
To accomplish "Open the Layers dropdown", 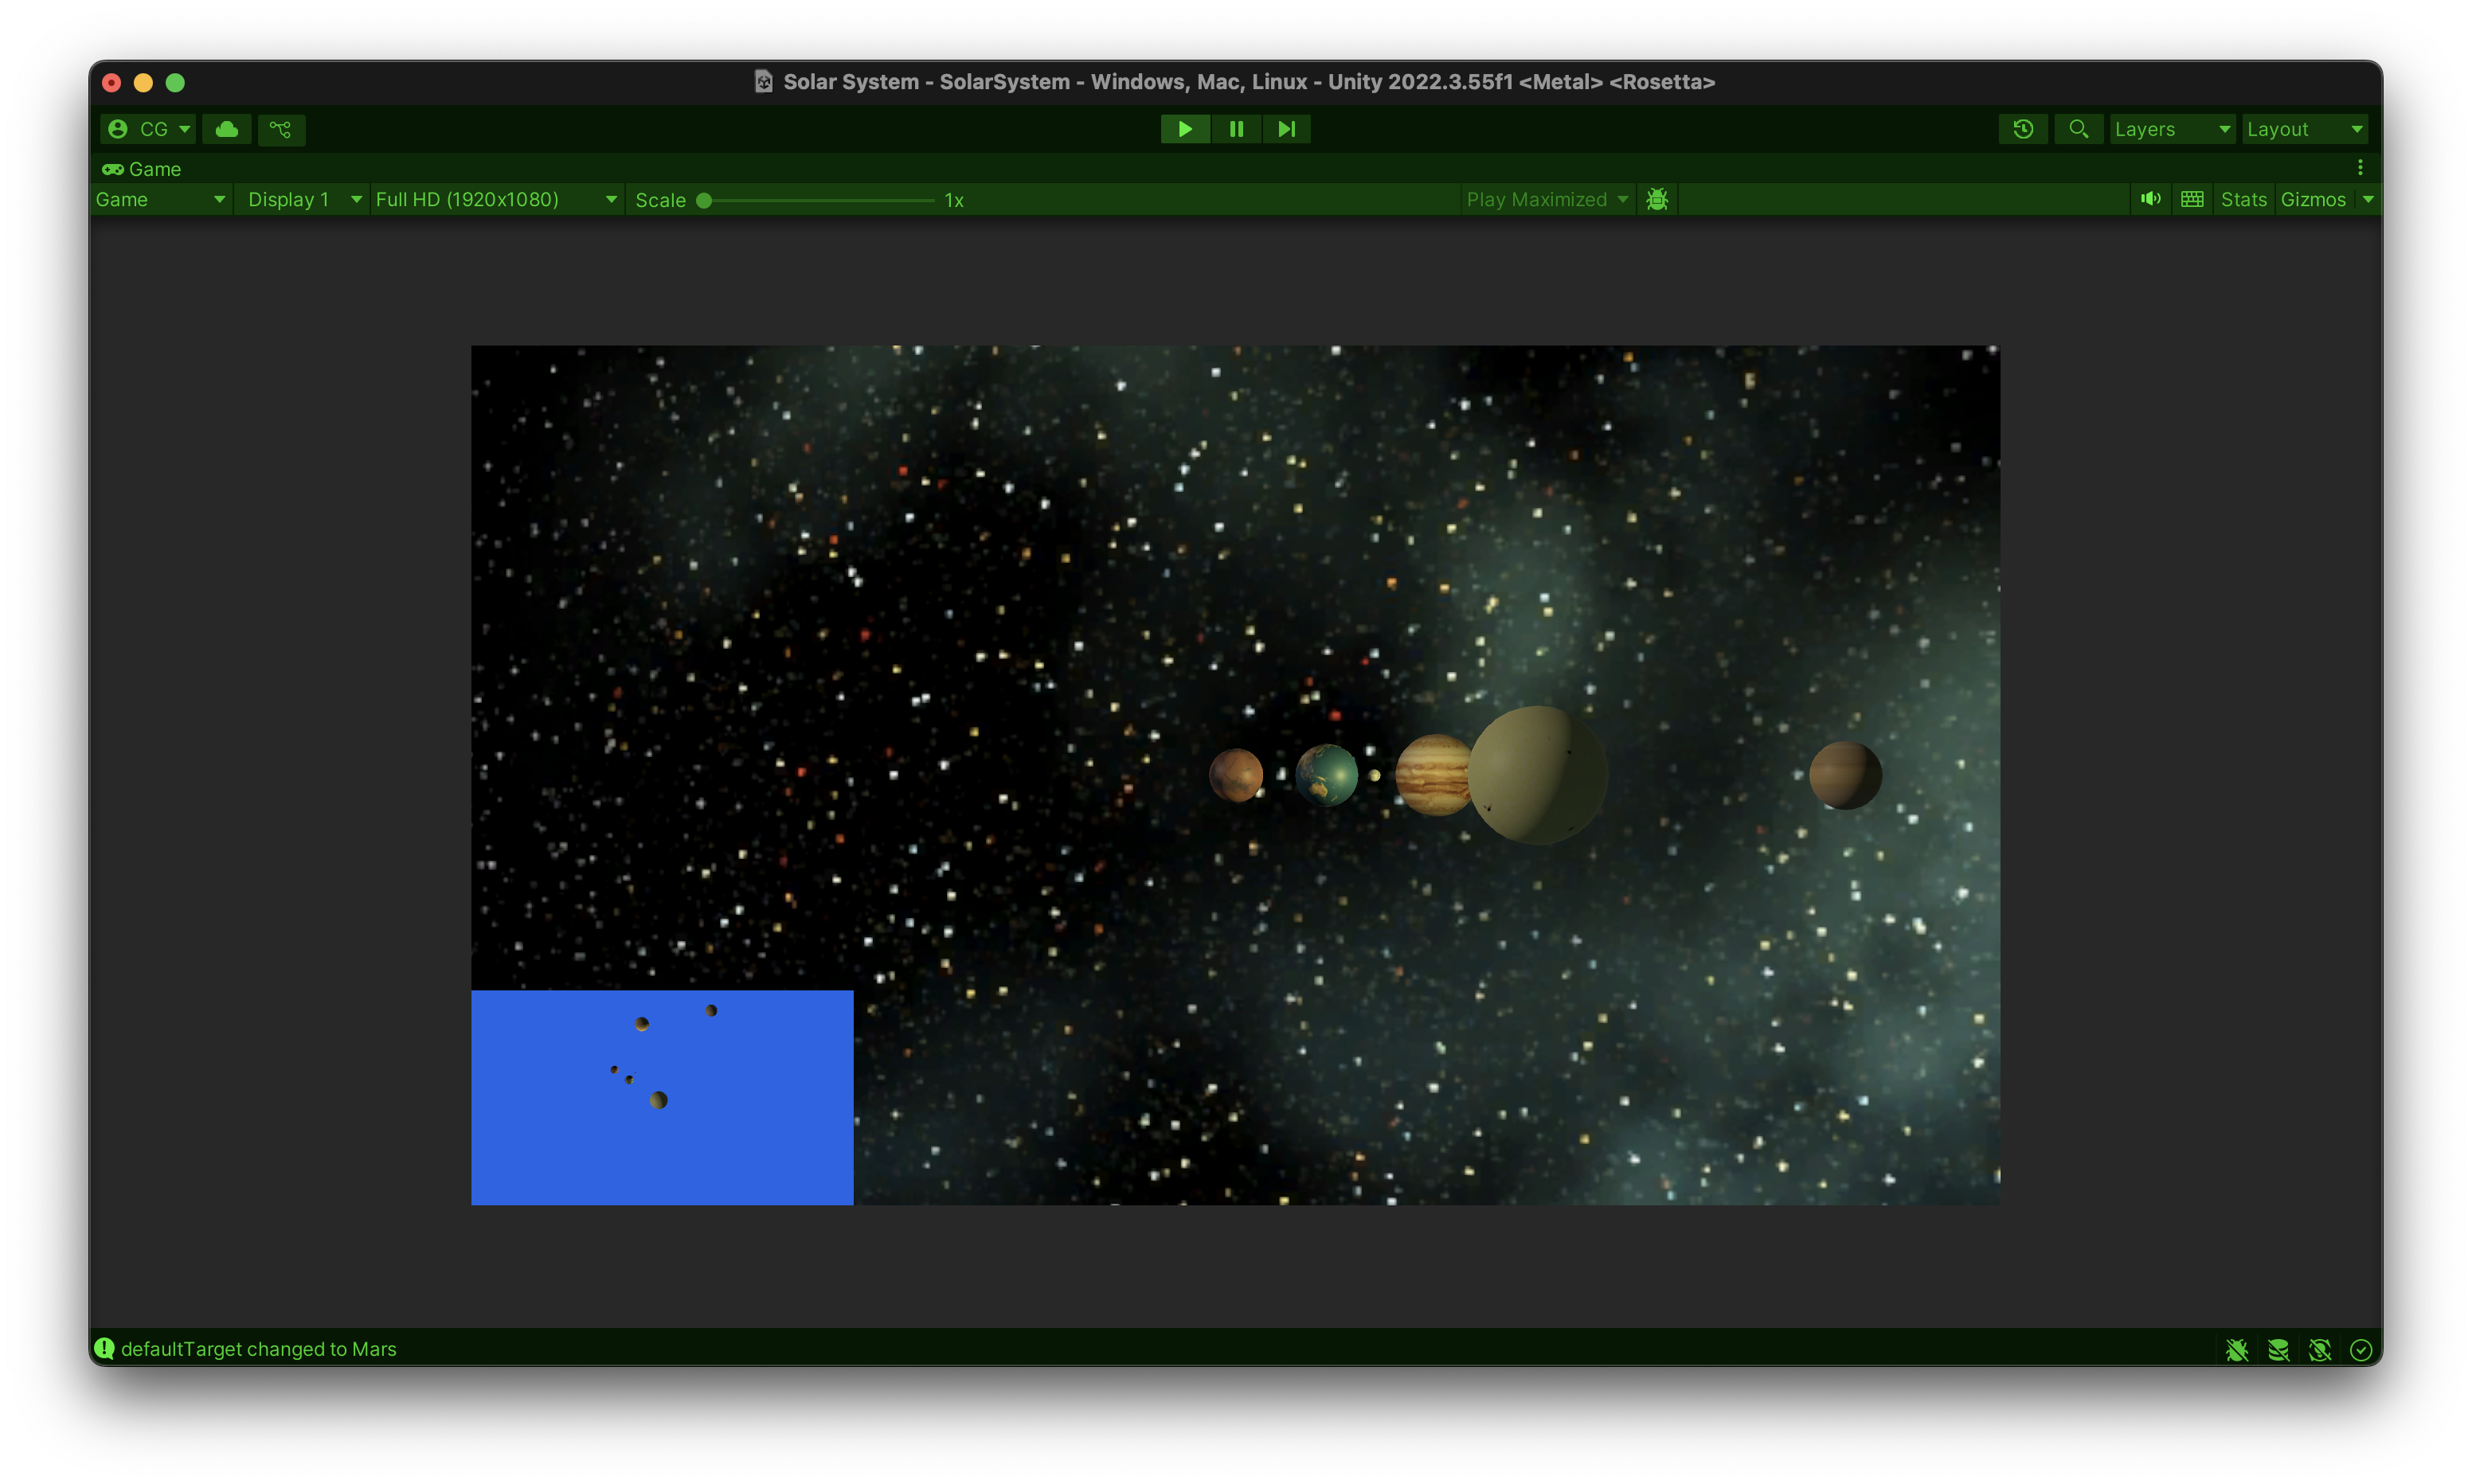I will click(2172, 129).
